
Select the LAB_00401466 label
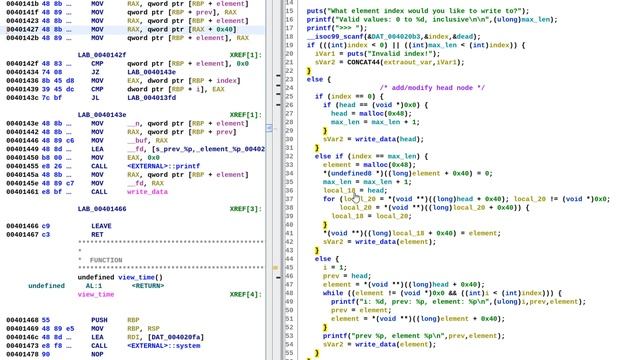coord(102,209)
